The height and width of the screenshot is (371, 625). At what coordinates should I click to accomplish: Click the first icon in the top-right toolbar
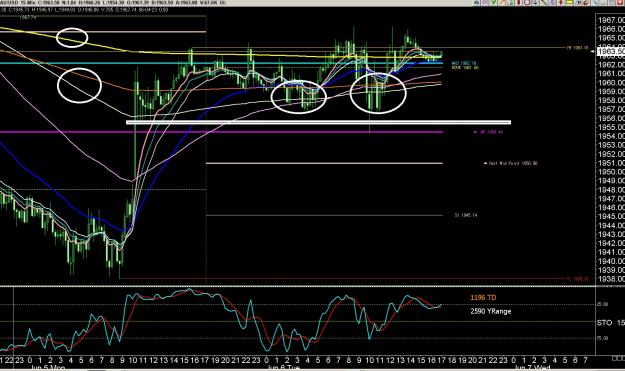pyautogui.click(x=476, y=2)
